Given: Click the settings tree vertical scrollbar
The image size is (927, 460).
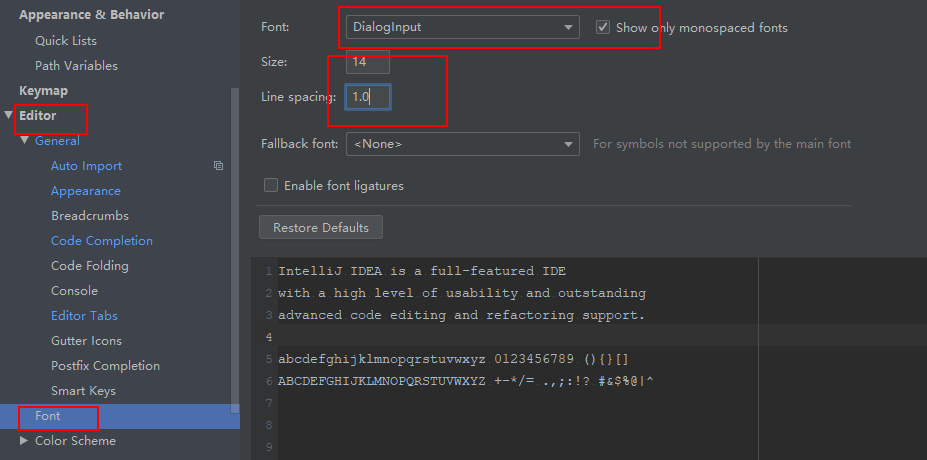Looking at the screenshot, I should click(x=235, y=250).
